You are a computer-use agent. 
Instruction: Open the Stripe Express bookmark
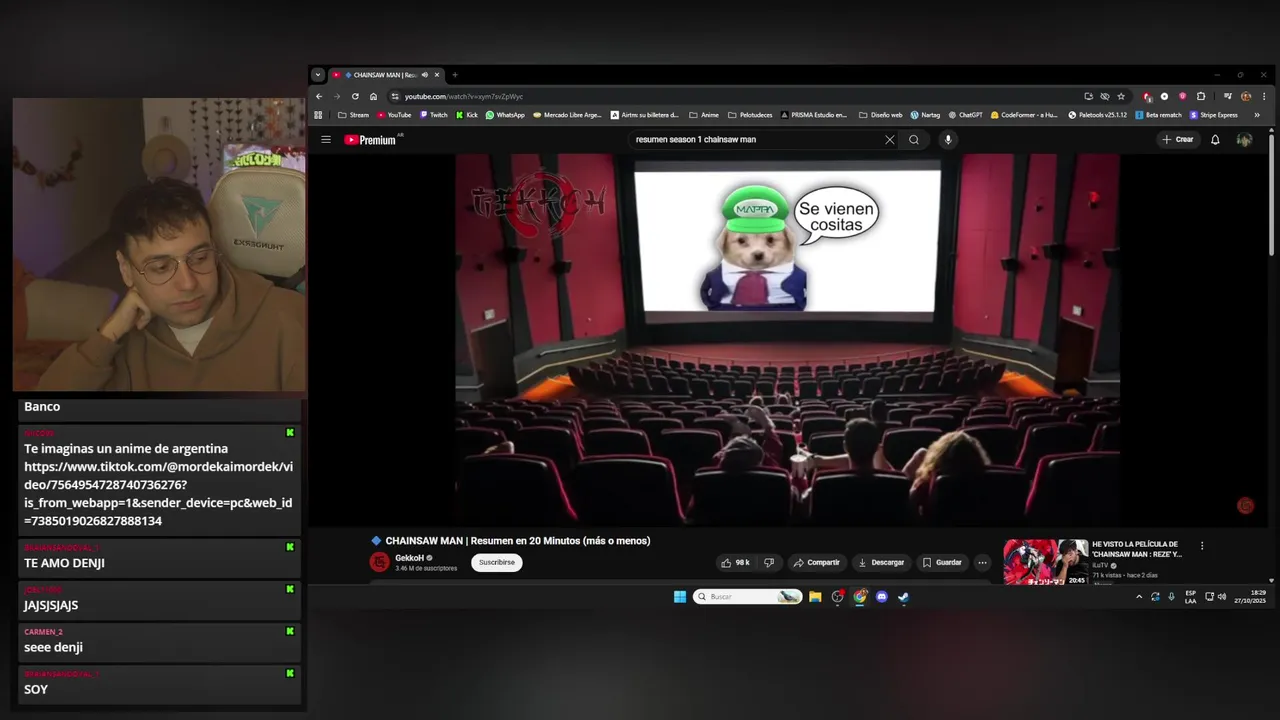[x=1213, y=115]
